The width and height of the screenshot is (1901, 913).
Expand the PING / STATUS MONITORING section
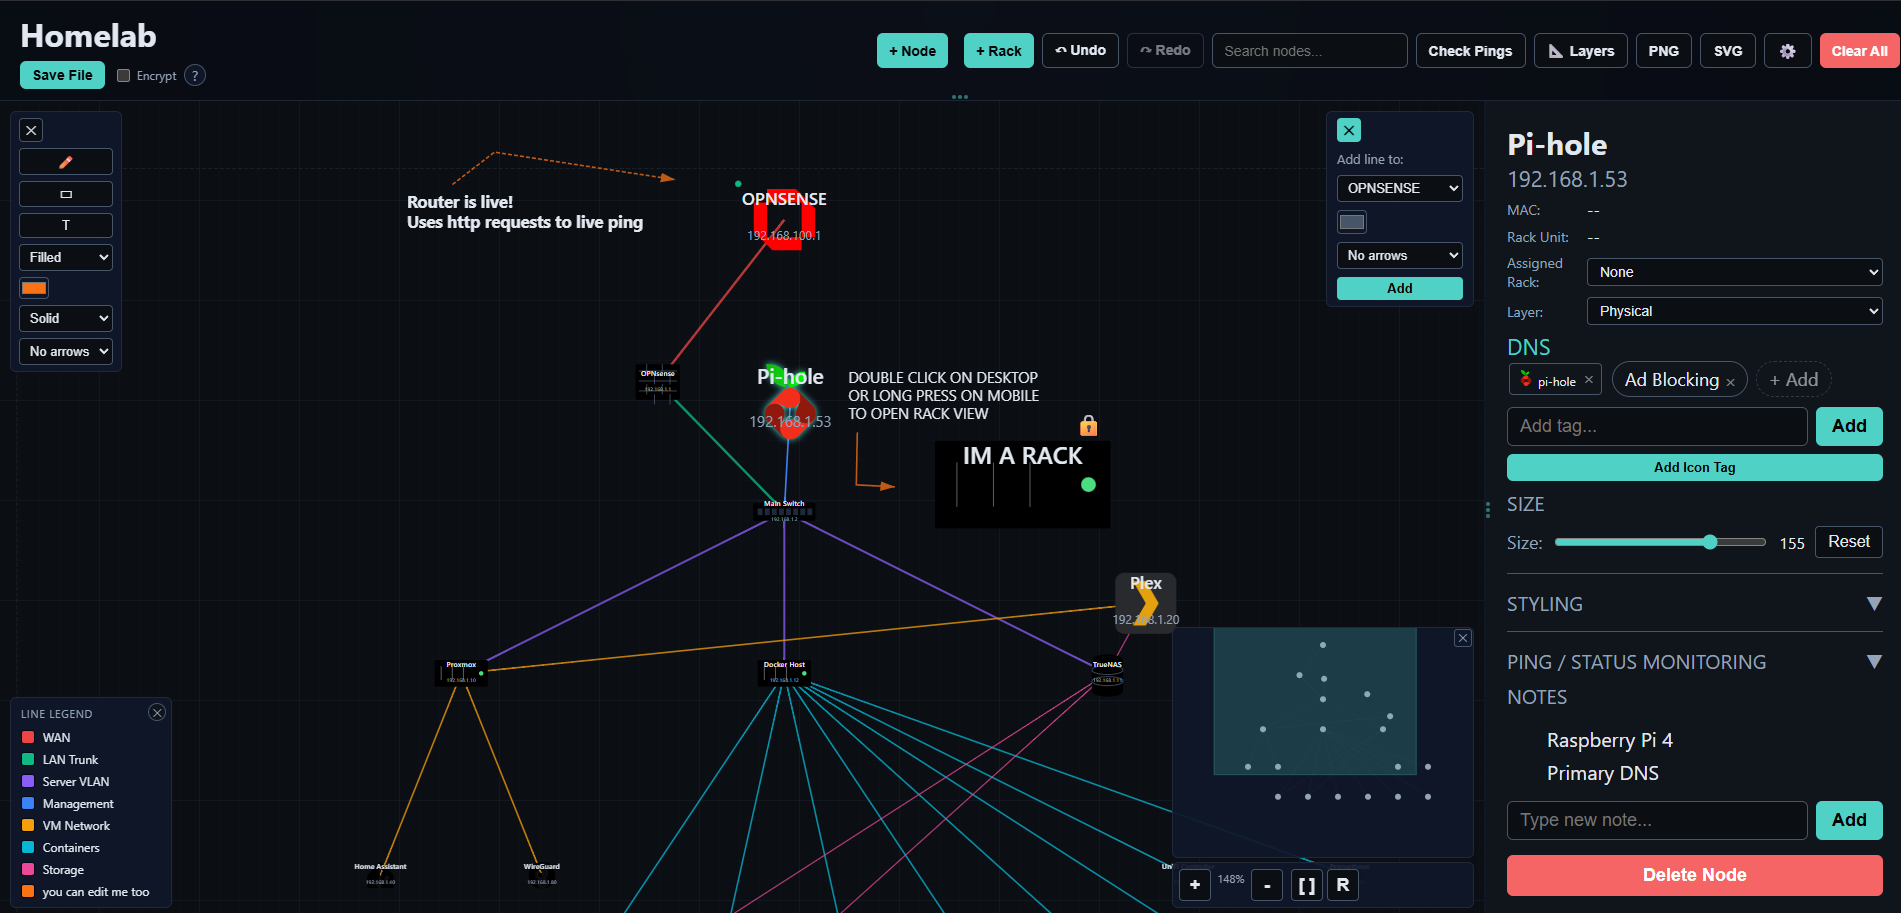(1695, 662)
